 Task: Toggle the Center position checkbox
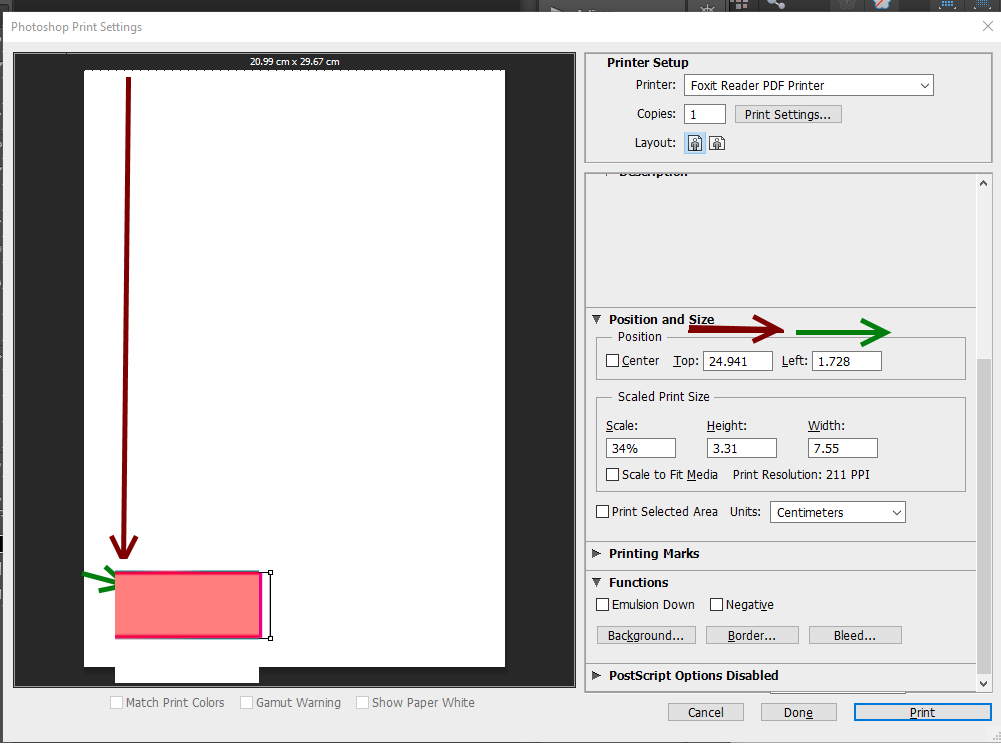coord(612,361)
